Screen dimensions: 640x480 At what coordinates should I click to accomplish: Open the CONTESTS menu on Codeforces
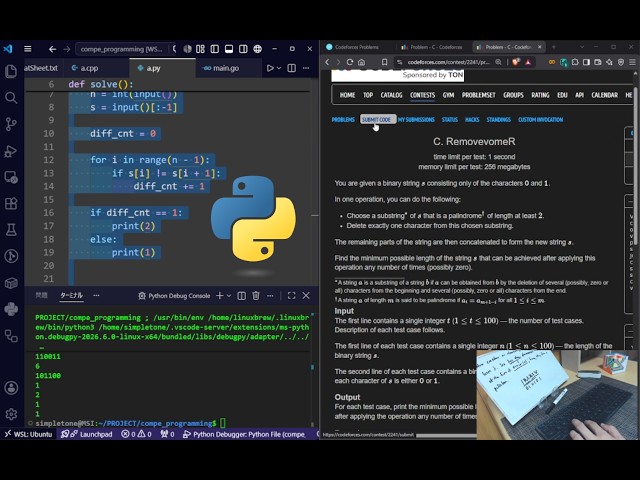(422, 95)
